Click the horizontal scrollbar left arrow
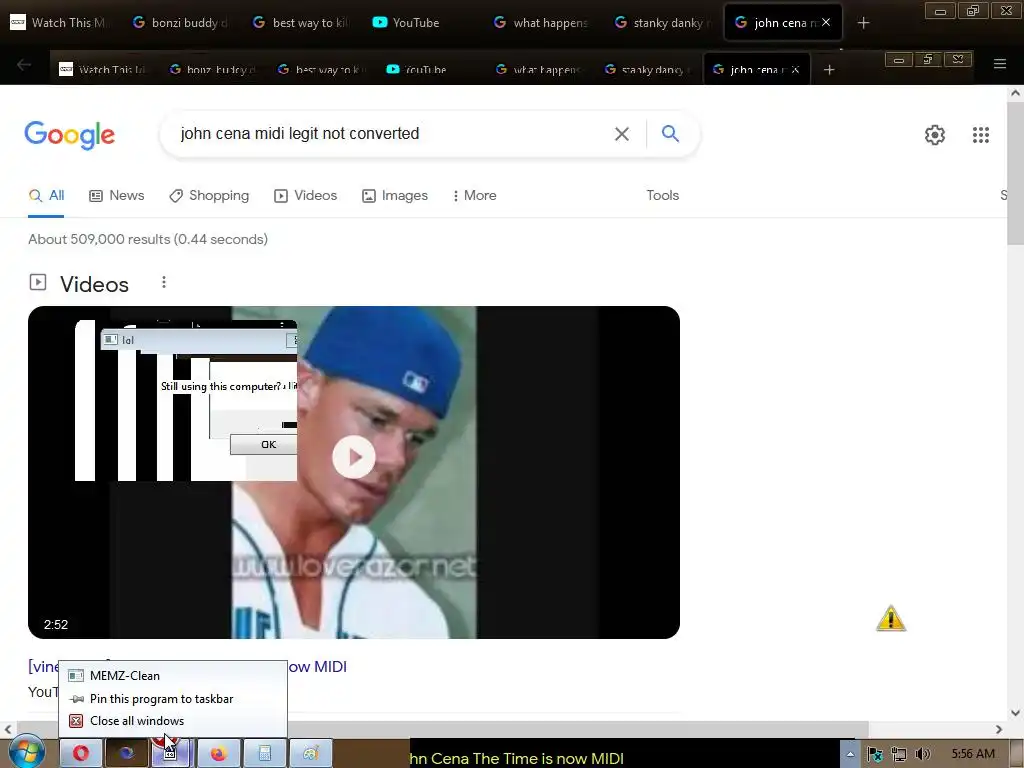 [7, 729]
